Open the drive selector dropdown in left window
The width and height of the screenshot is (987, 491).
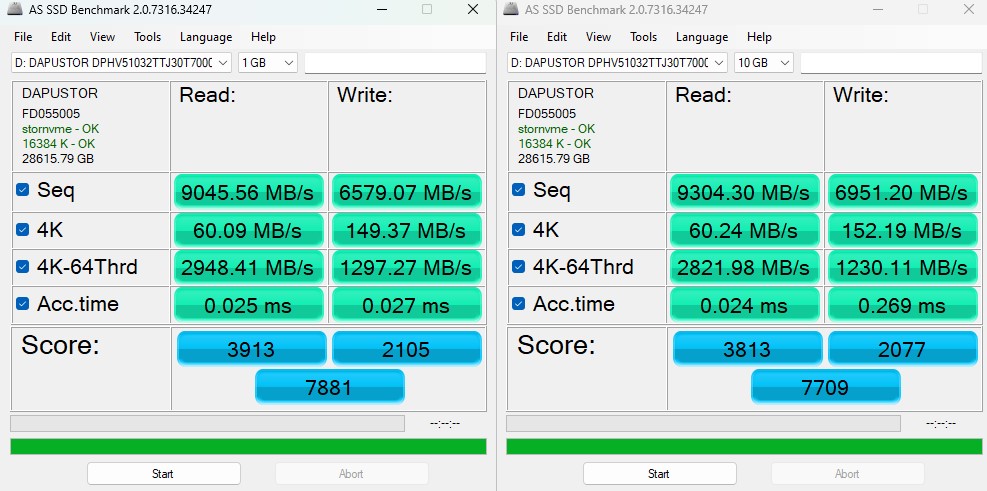121,62
